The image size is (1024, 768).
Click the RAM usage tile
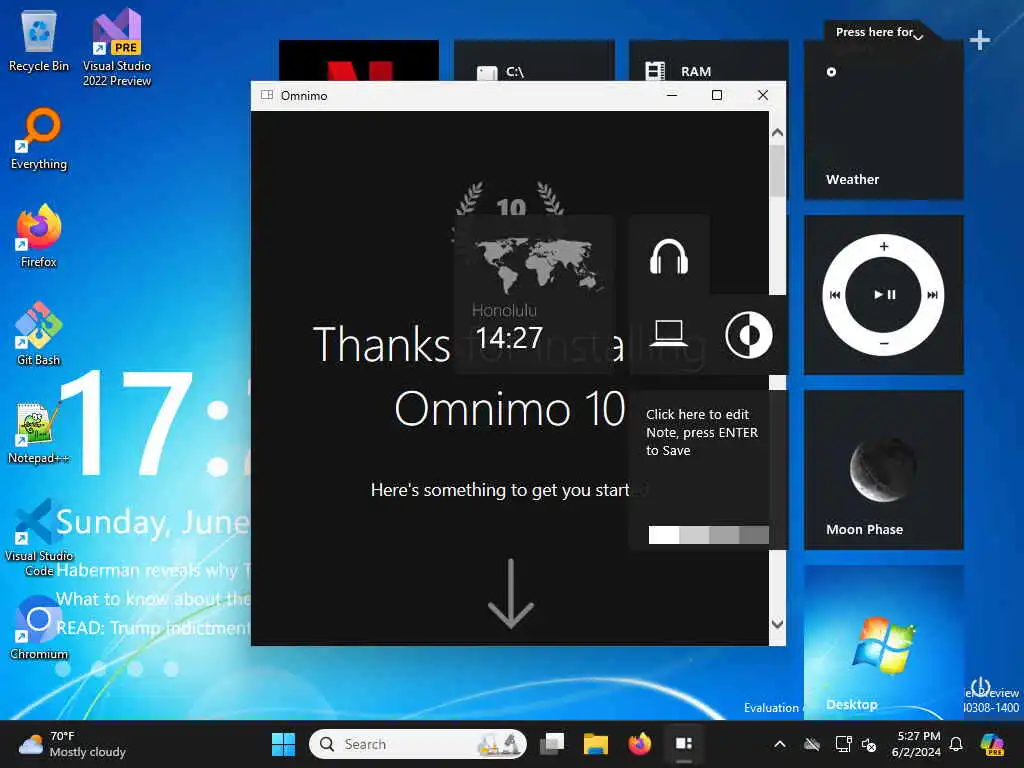pyautogui.click(x=709, y=61)
